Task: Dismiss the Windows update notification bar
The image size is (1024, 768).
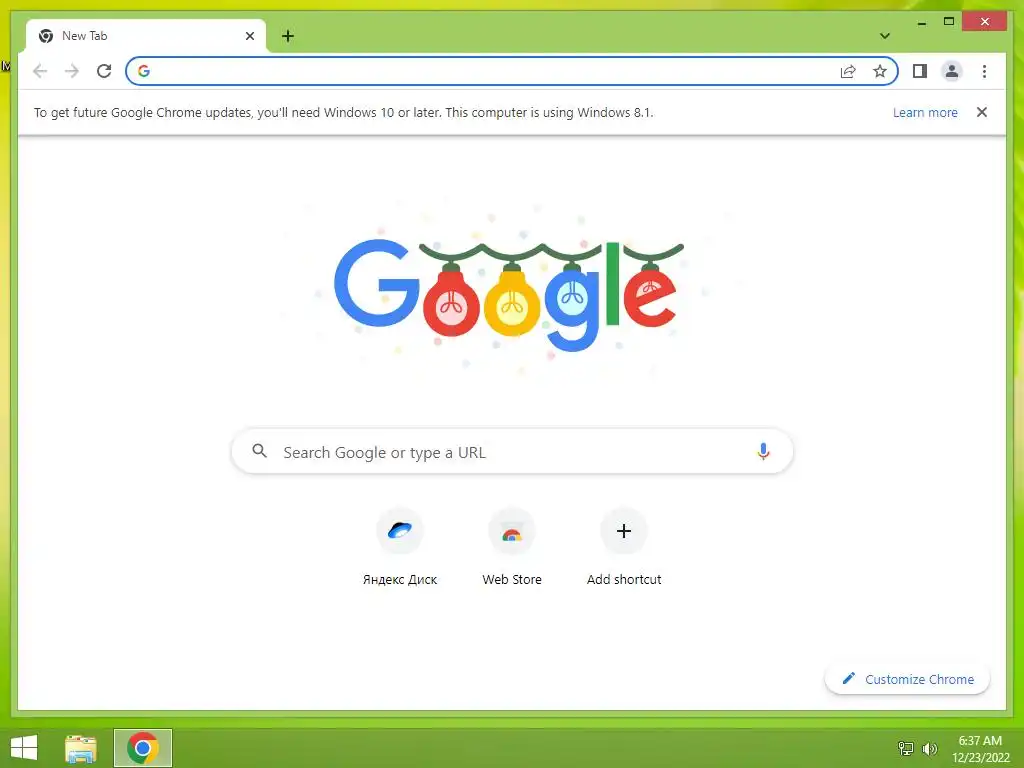Action: (982, 112)
